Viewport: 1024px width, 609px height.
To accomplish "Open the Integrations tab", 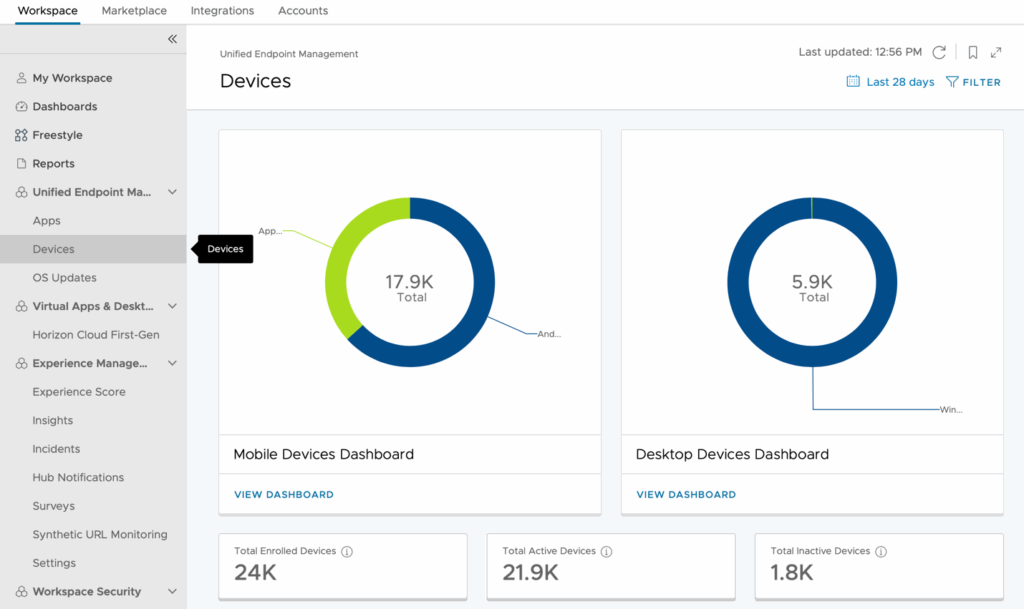I will tap(222, 11).
